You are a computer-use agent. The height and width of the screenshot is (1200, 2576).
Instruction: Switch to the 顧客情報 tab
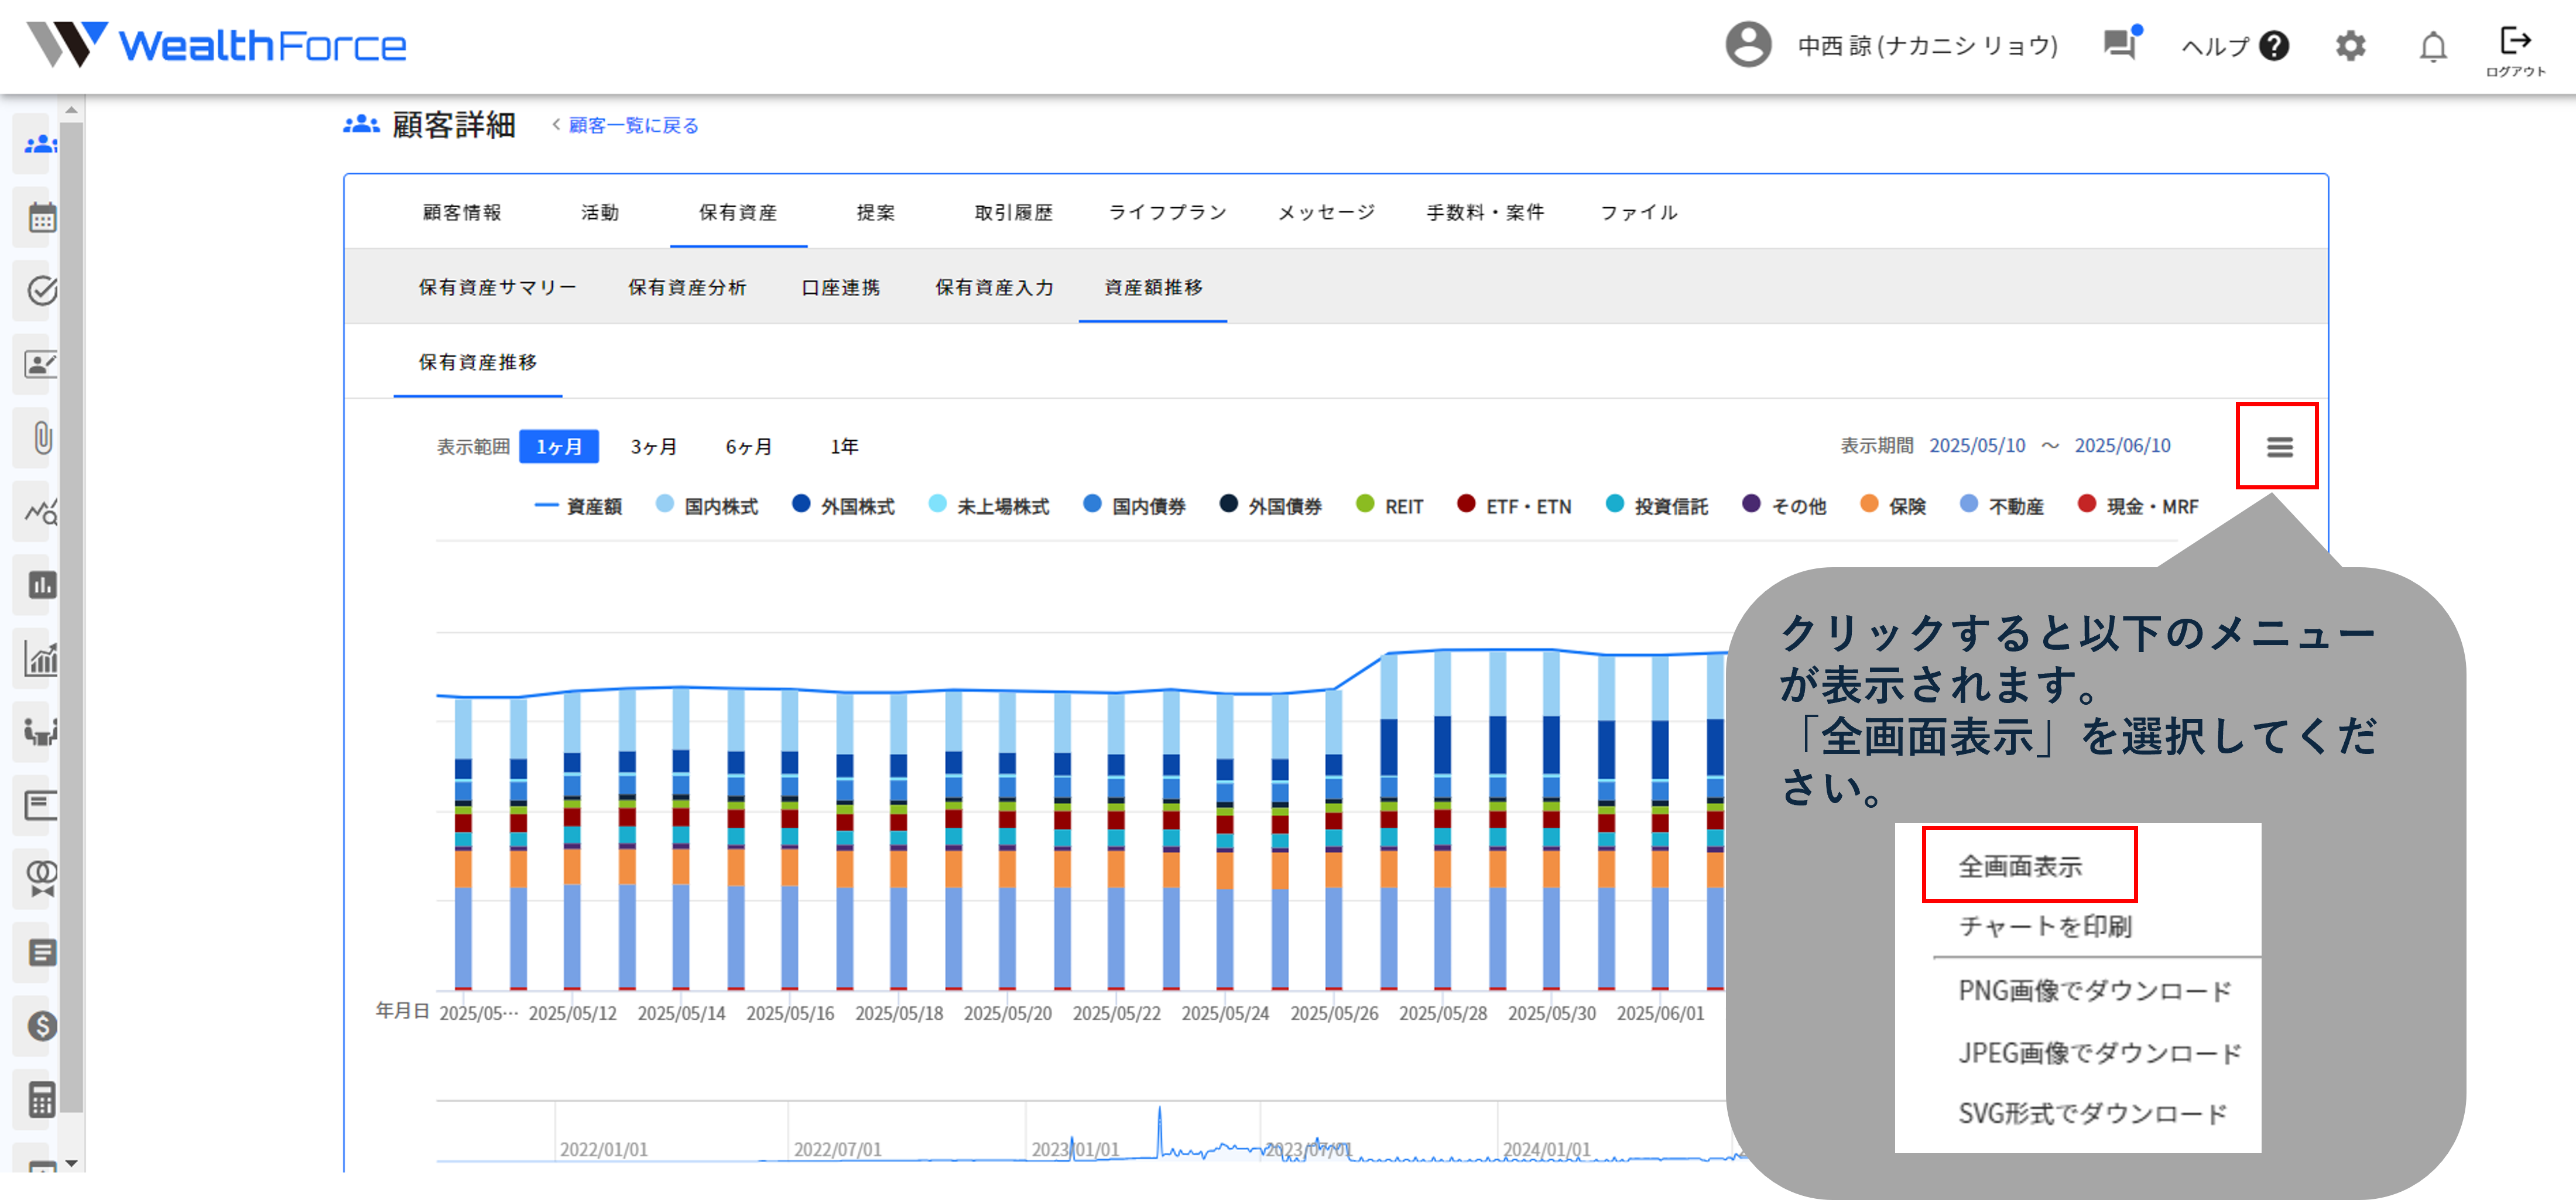click(462, 212)
